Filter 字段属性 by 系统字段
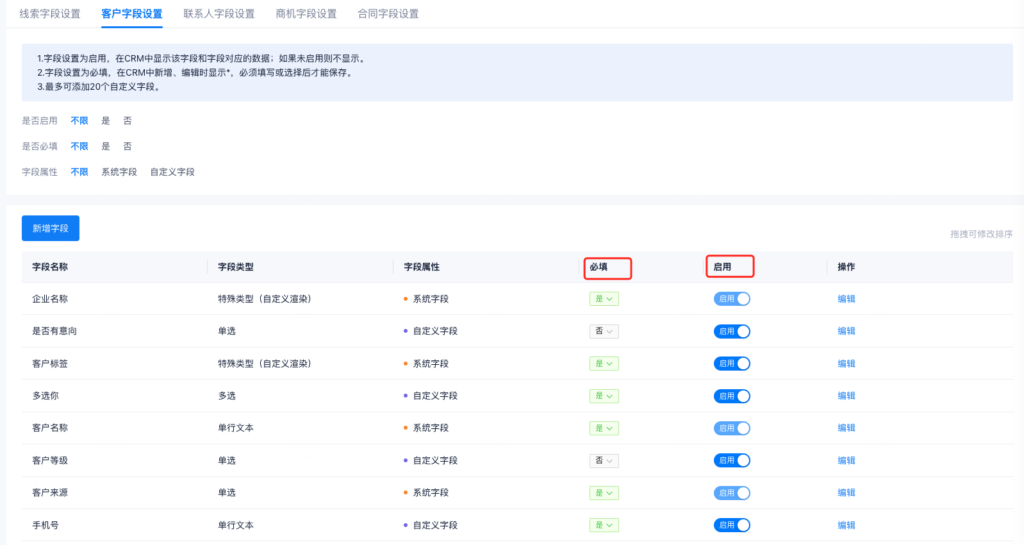 tap(119, 172)
